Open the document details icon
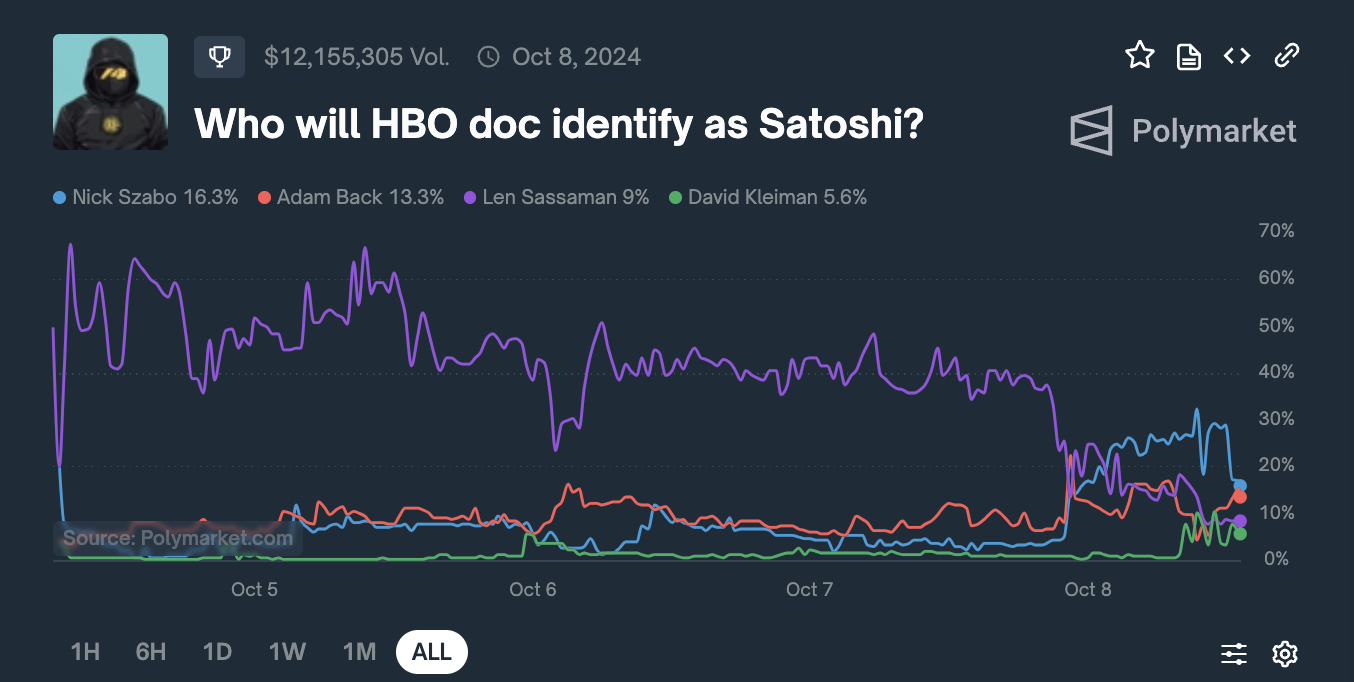The height and width of the screenshot is (682, 1354). pos(1188,56)
